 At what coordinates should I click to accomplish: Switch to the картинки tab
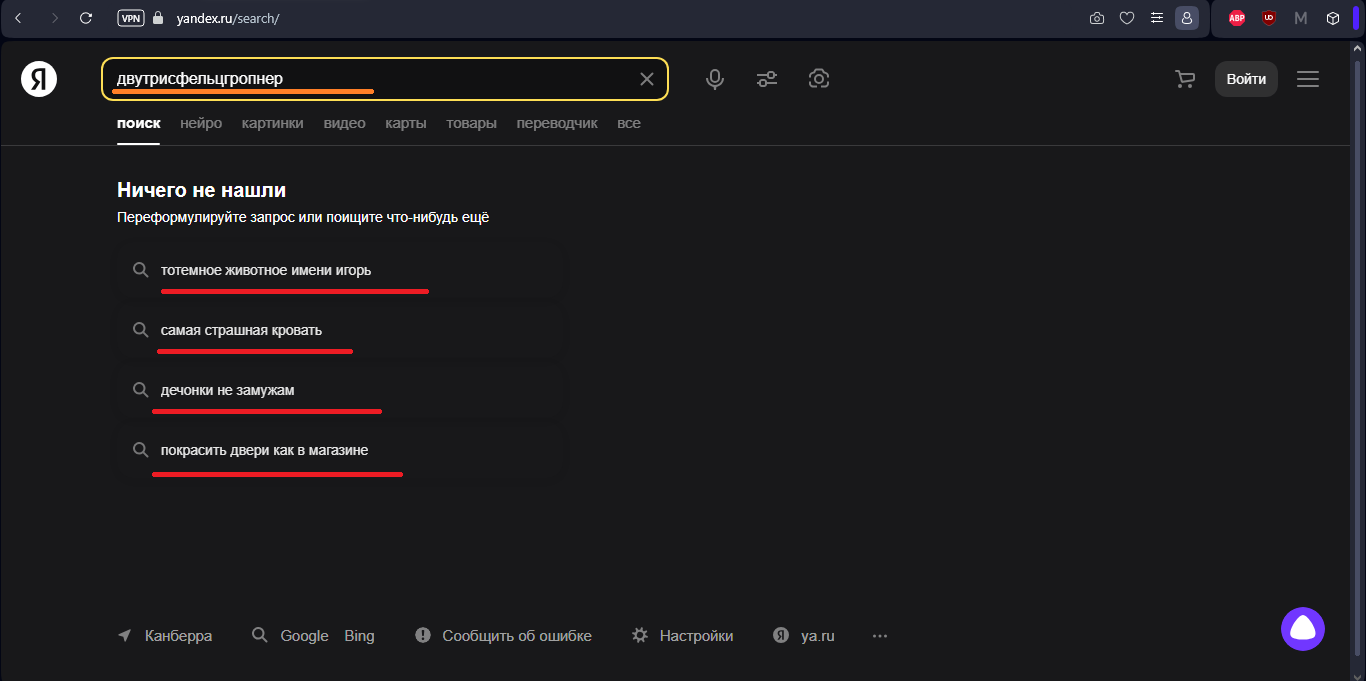point(272,124)
